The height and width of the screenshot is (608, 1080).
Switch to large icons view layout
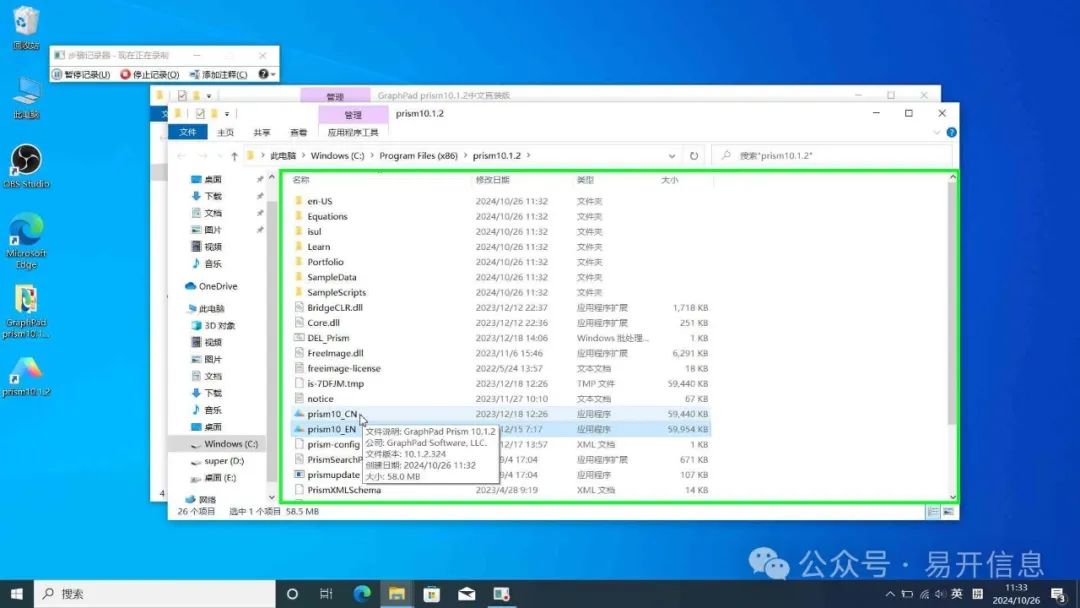click(948, 512)
